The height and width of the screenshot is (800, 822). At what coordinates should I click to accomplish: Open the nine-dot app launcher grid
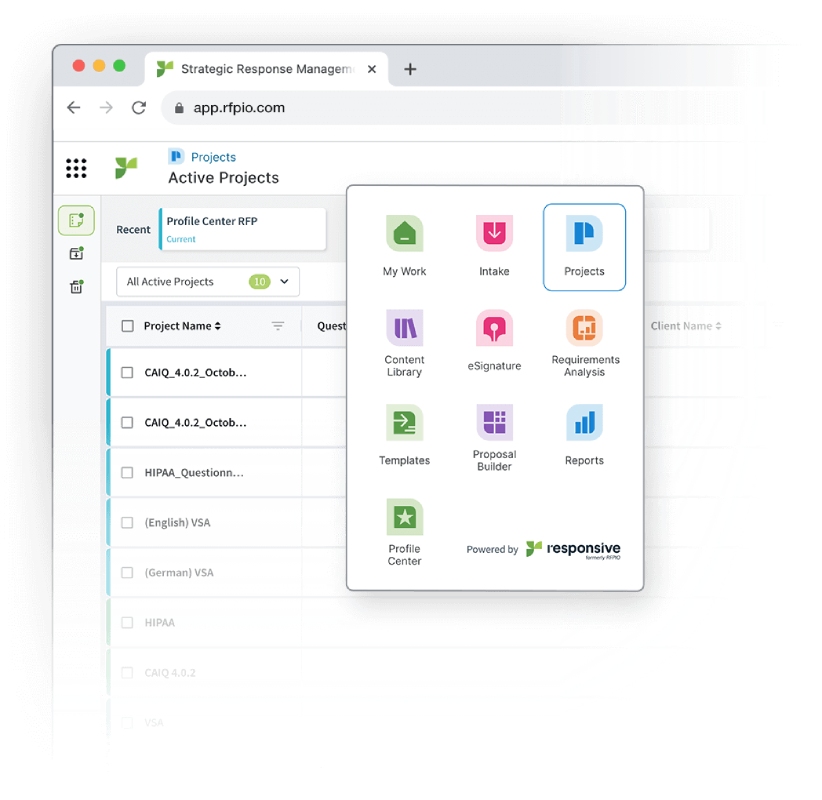pos(76,168)
